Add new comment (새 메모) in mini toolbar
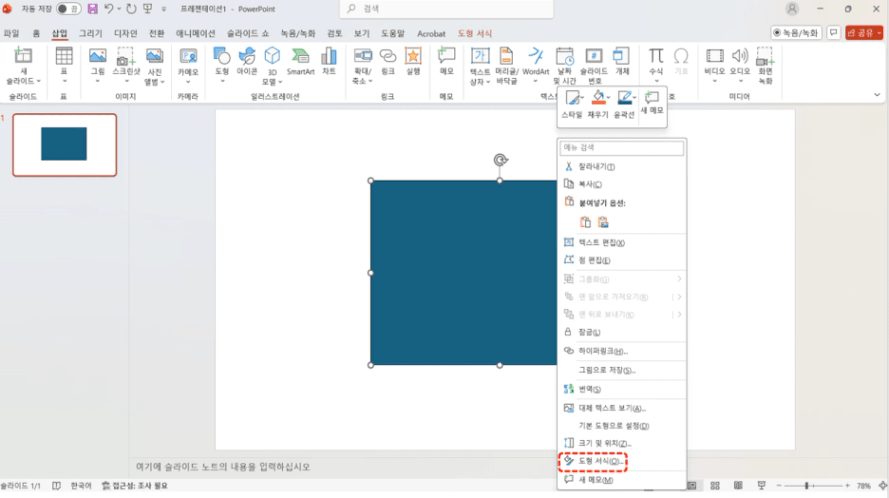 (652, 103)
